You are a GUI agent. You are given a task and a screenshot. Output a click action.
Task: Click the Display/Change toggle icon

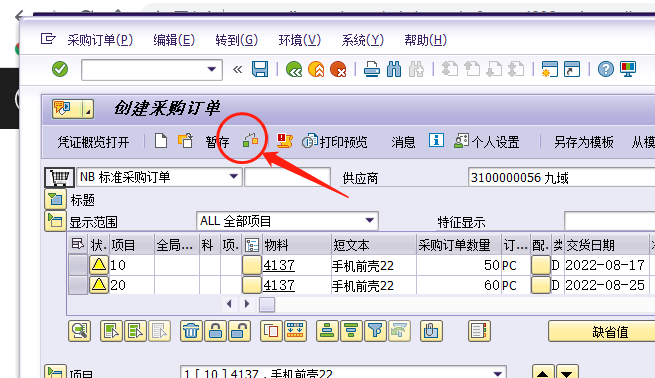click(x=185, y=141)
